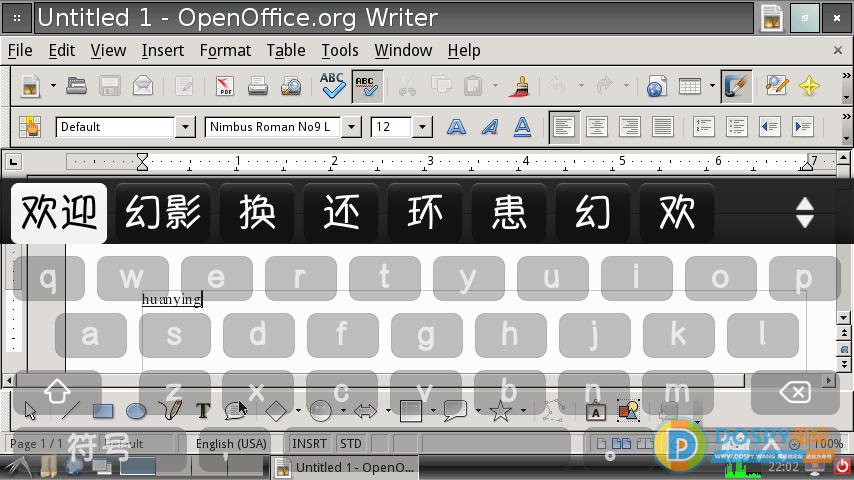
Task: Click the Open folder icon
Action: point(76,86)
